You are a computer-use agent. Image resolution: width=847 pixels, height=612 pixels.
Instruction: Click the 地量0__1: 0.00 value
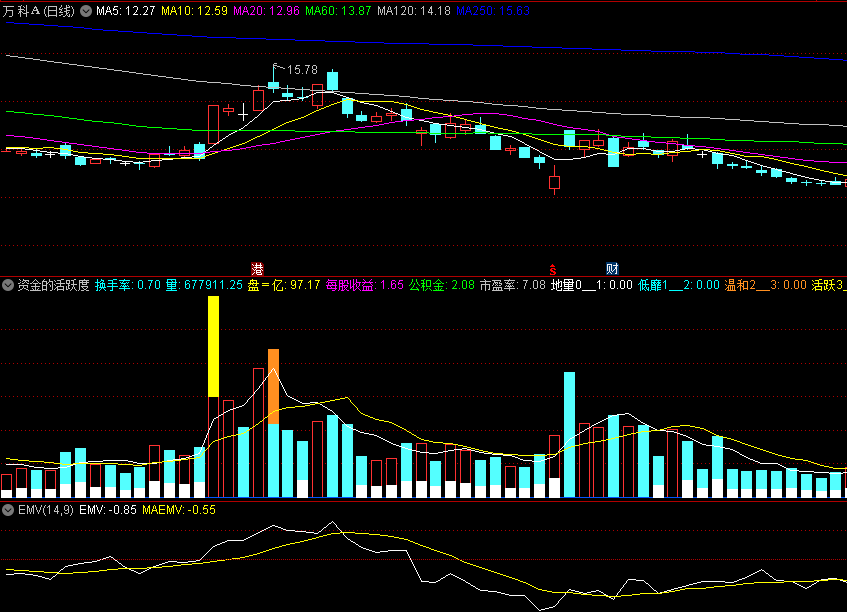[x=591, y=285]
